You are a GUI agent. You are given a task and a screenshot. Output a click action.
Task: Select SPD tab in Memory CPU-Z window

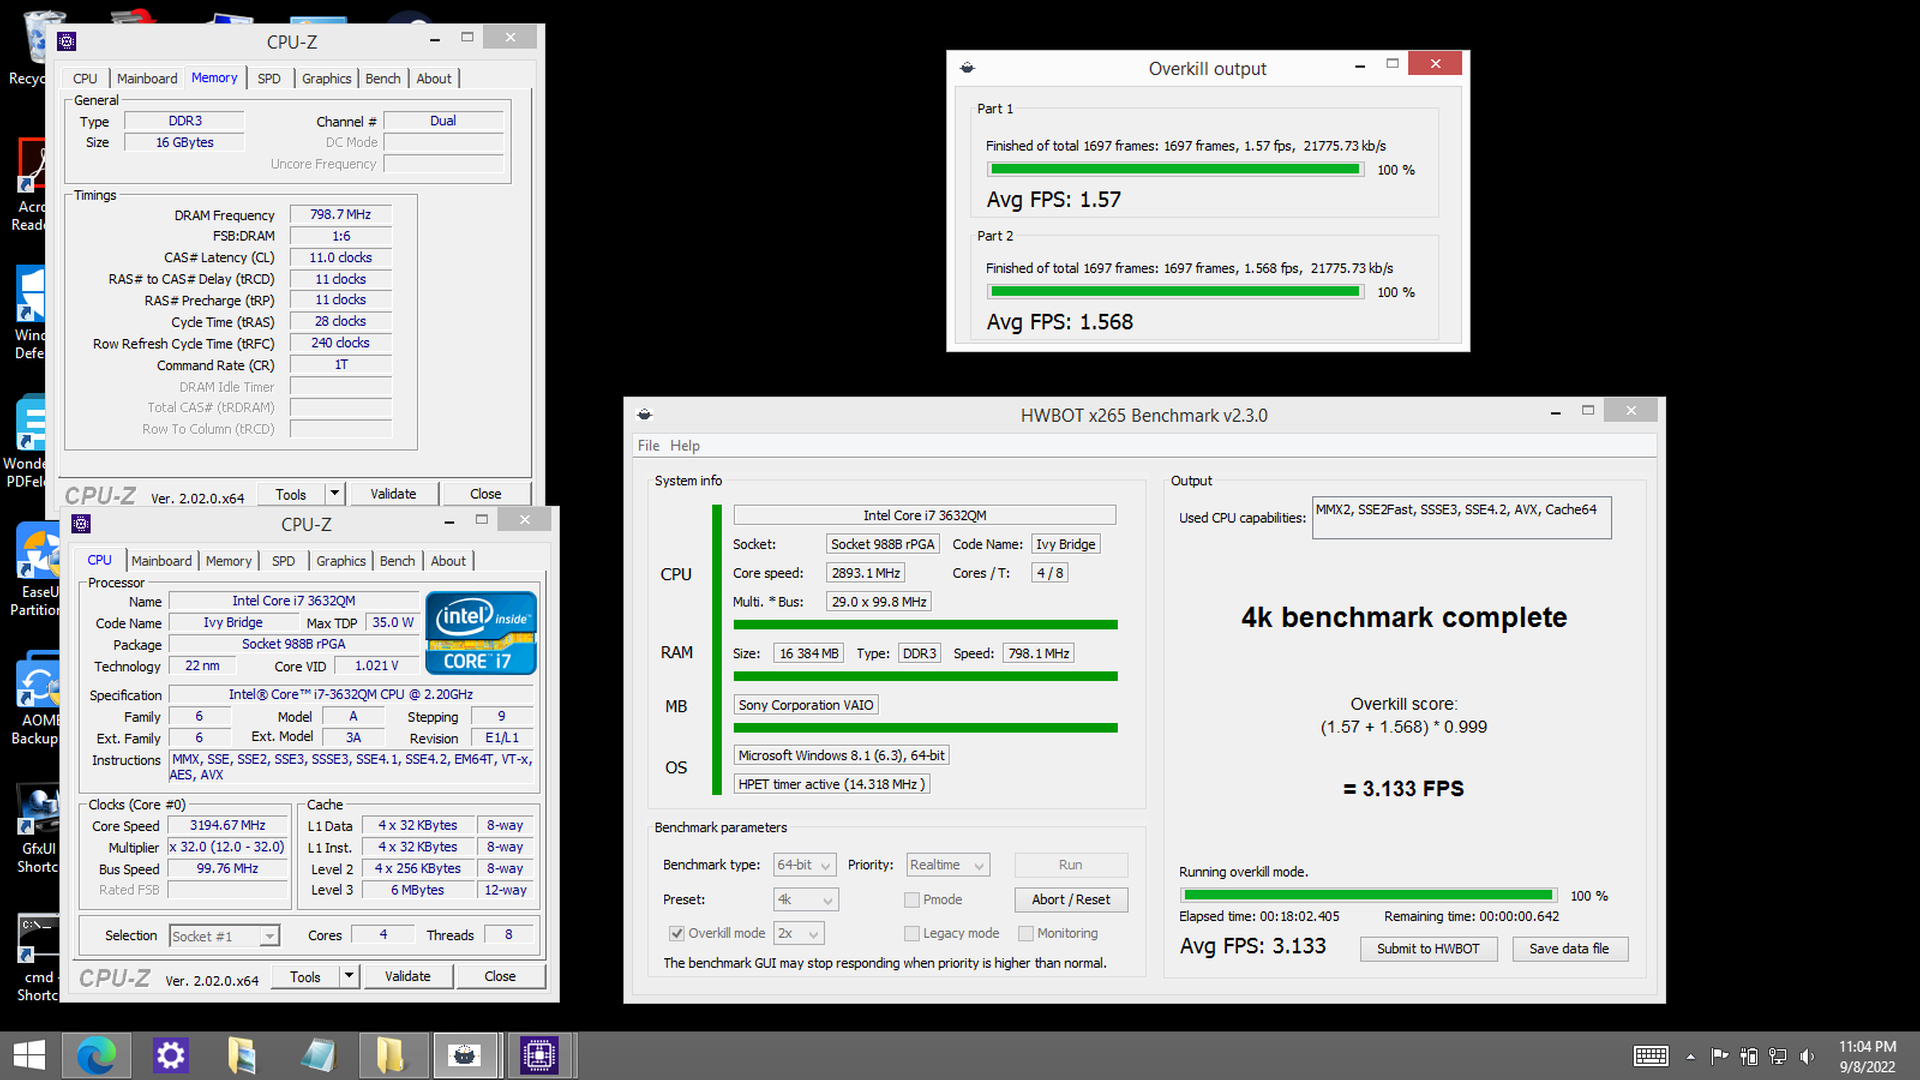[x=269, y=78]
